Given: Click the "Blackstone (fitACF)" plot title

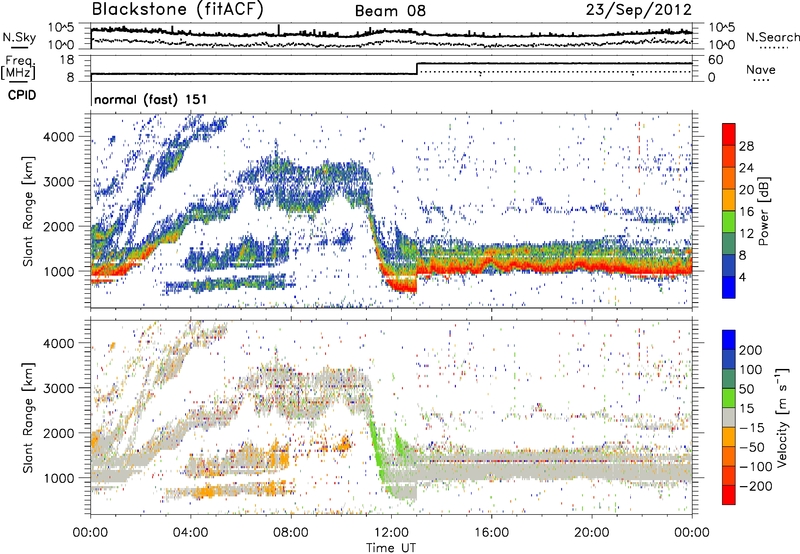Looking at the screenshot, I should coord(178,9).
